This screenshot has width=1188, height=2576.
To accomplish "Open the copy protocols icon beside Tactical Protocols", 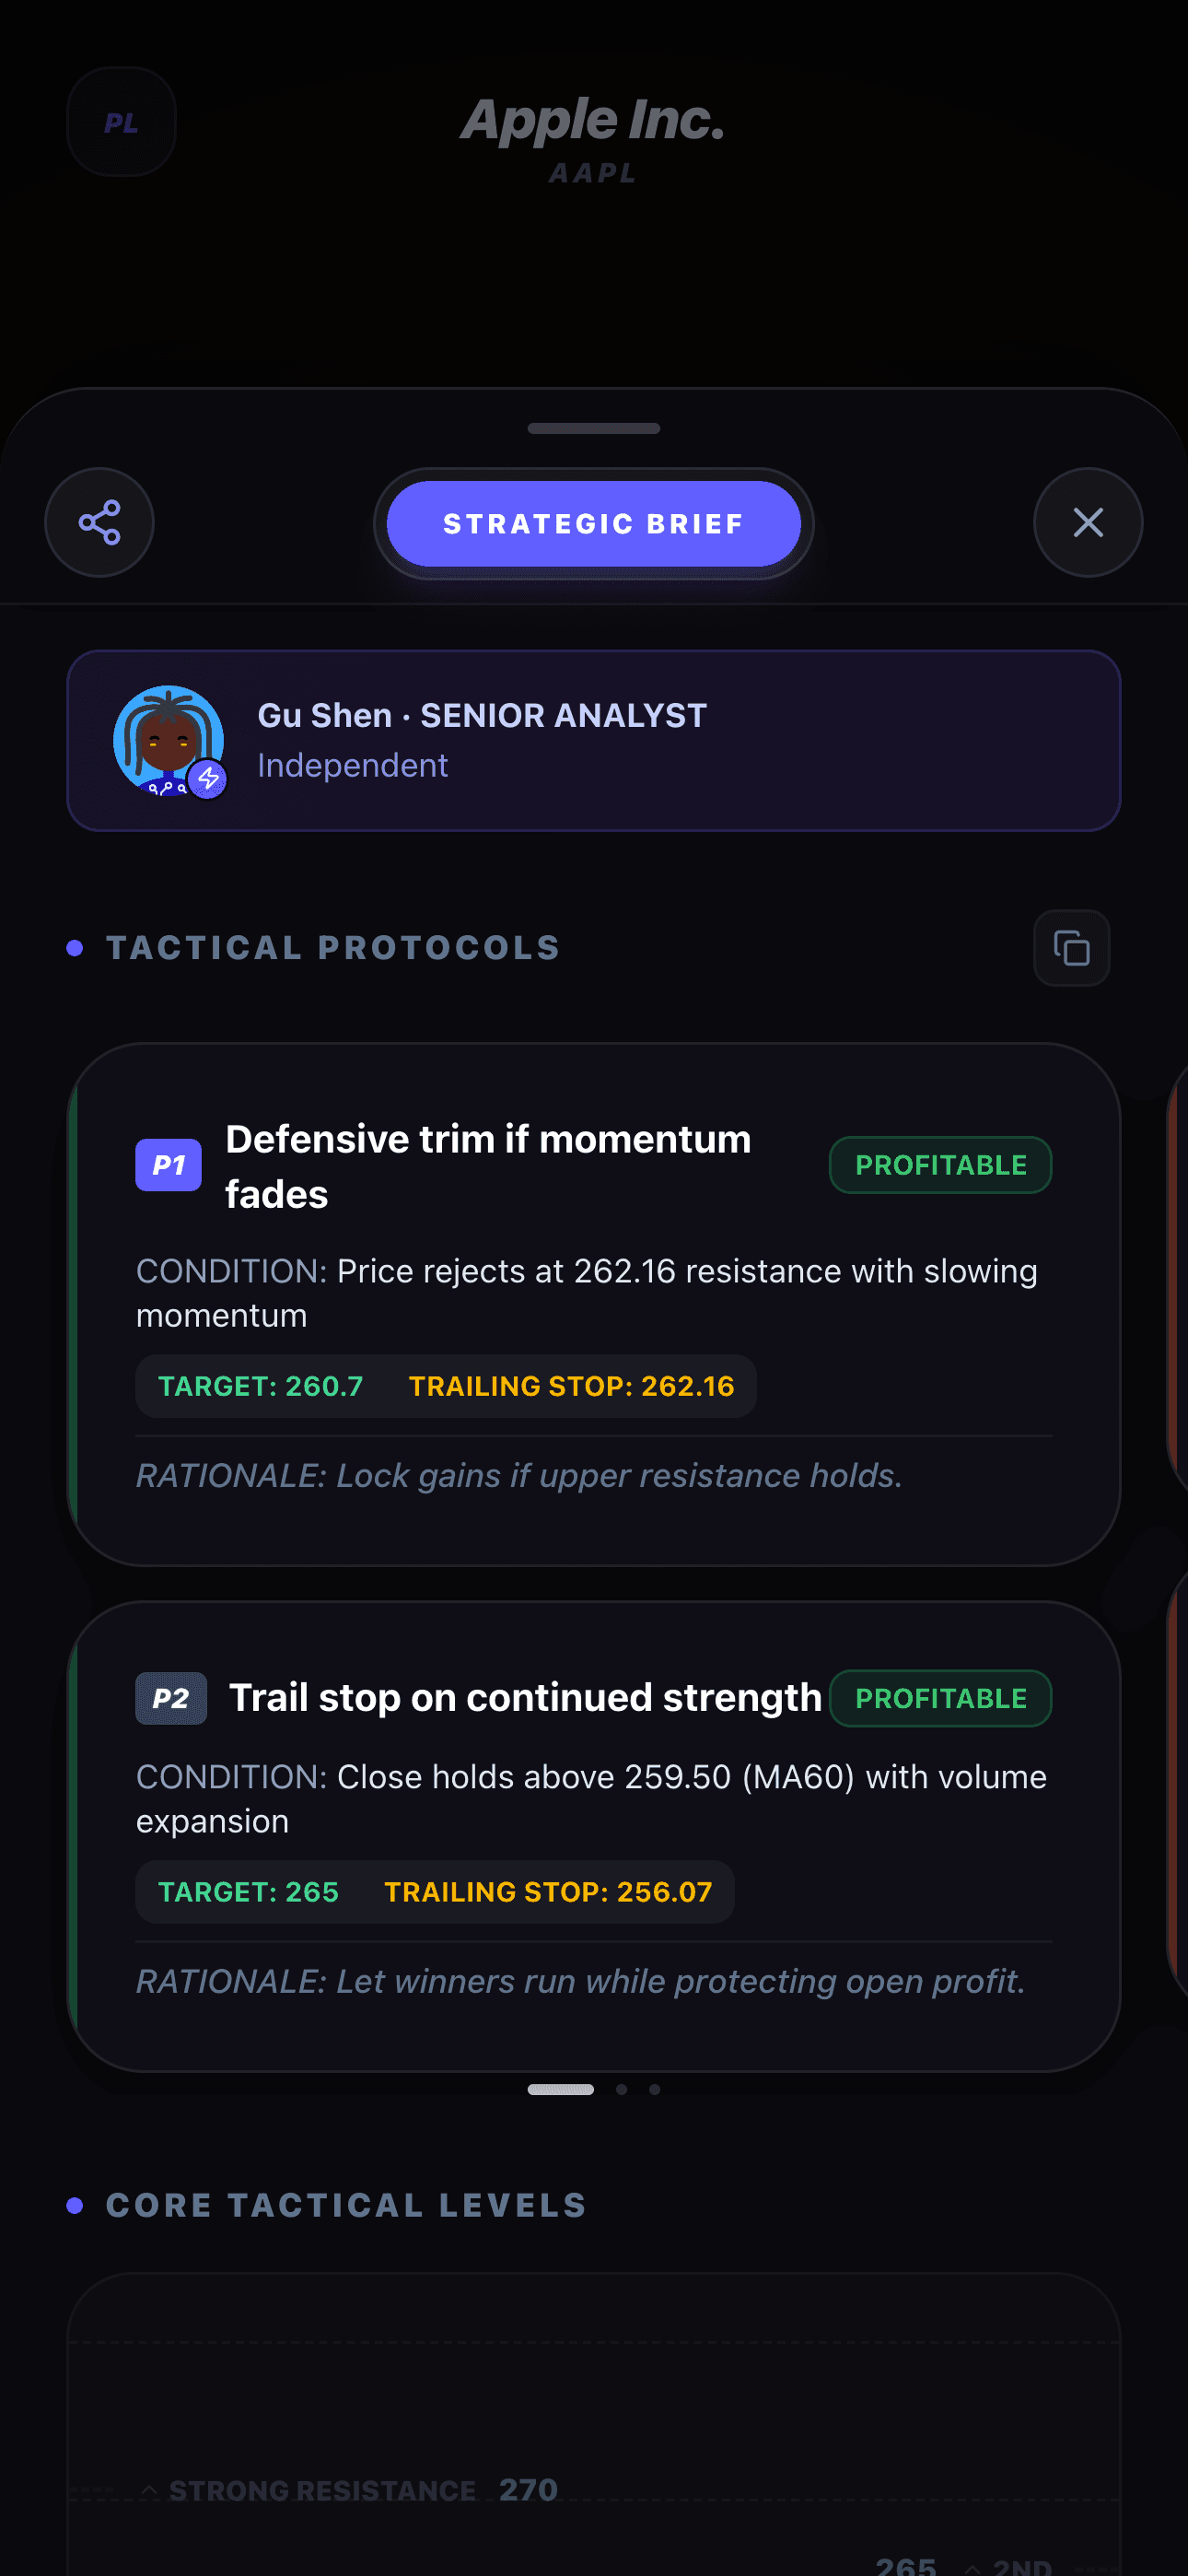I will click(x=1070, y=948).
